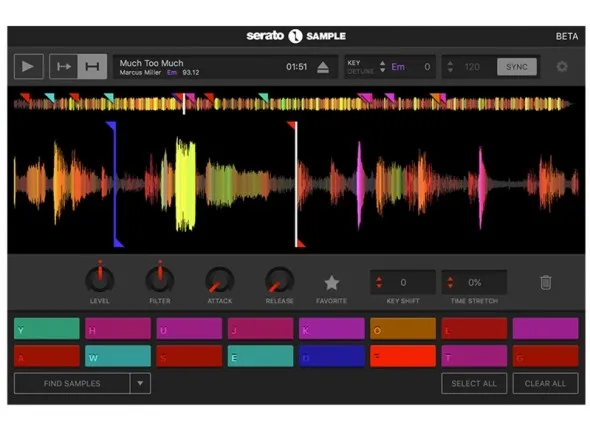Screen dimensions: 590x434
Task: Delete the cue with the trash icon
Action: point(546,282)
